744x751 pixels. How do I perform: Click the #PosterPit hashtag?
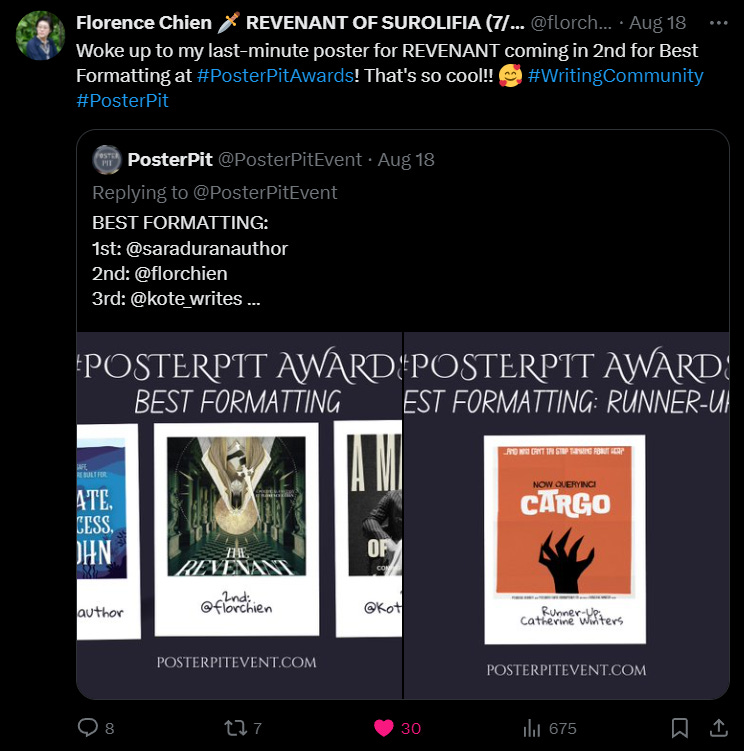122,101
